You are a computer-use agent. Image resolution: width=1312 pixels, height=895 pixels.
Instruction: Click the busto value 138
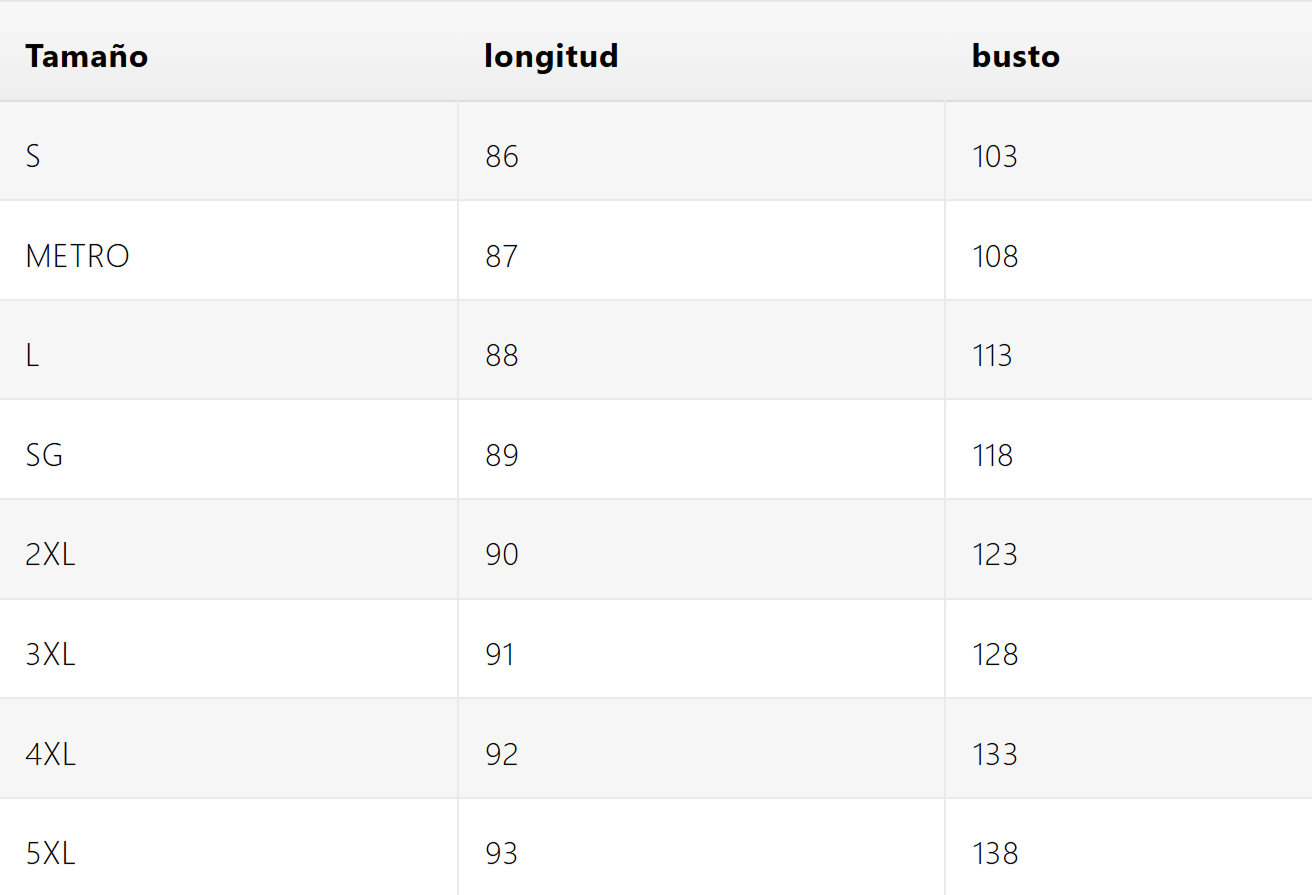click(x=994, y=853)
